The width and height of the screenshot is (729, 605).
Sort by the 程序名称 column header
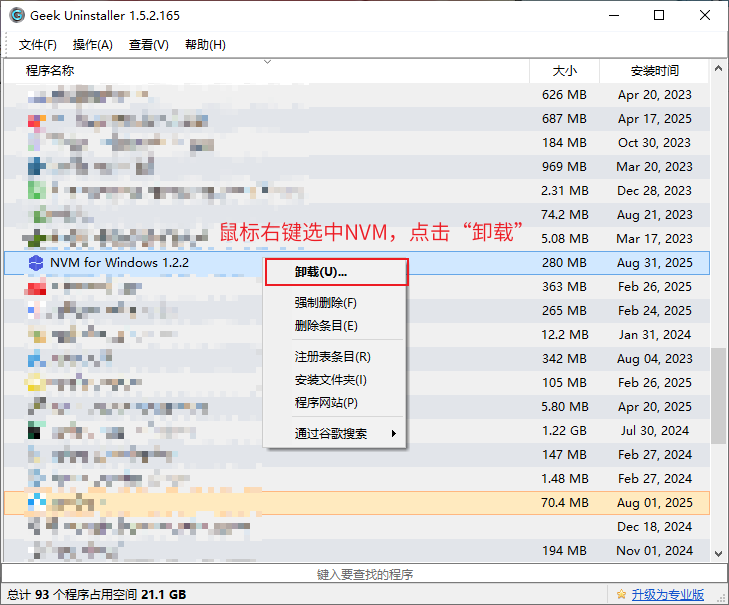[267, 71]
